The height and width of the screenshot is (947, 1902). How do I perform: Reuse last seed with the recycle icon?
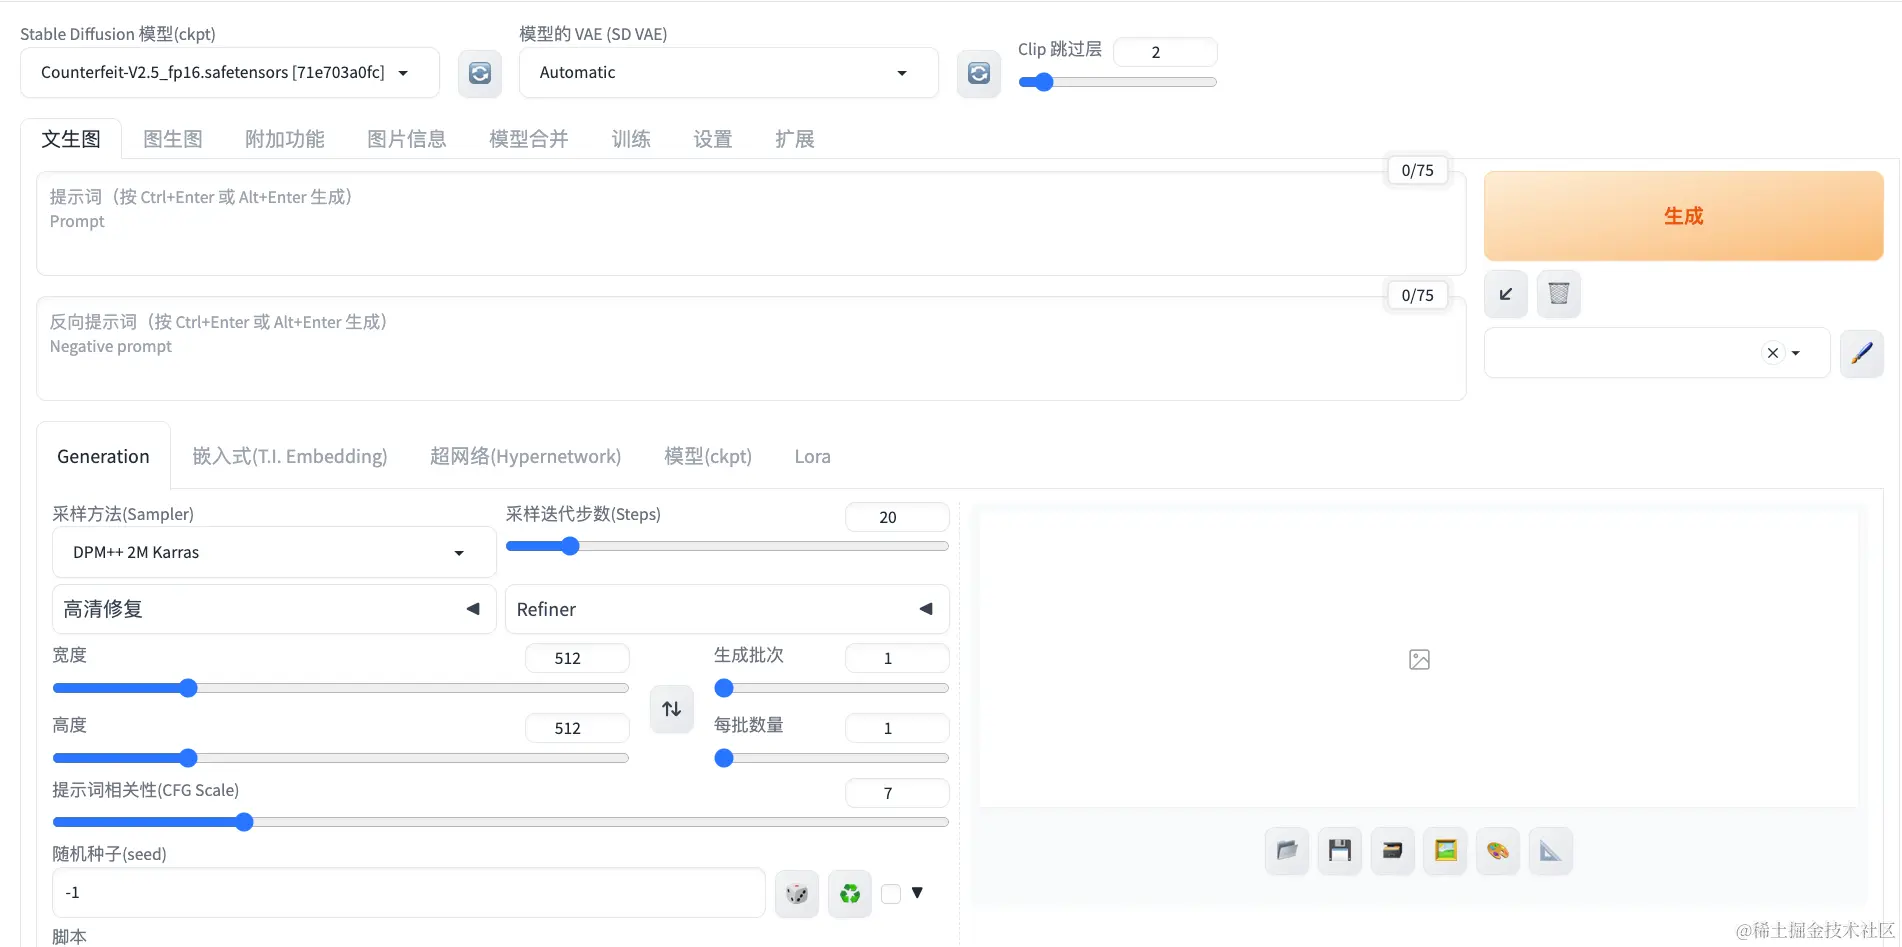(850, 893)
